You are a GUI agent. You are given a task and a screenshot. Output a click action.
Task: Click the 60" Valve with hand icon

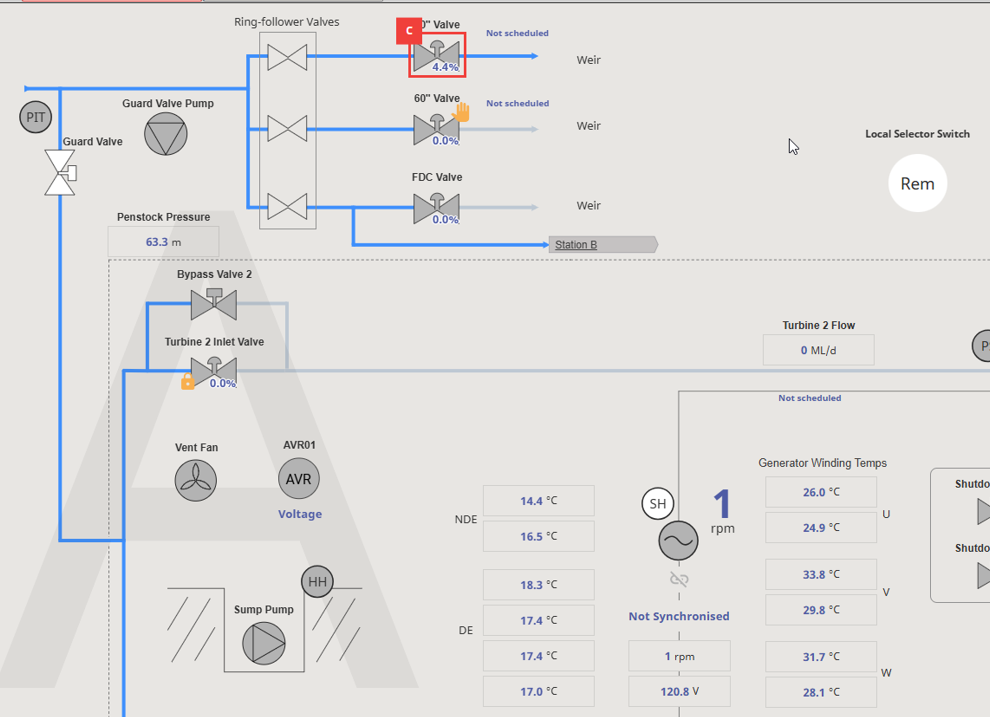click(x=437, y=129)
